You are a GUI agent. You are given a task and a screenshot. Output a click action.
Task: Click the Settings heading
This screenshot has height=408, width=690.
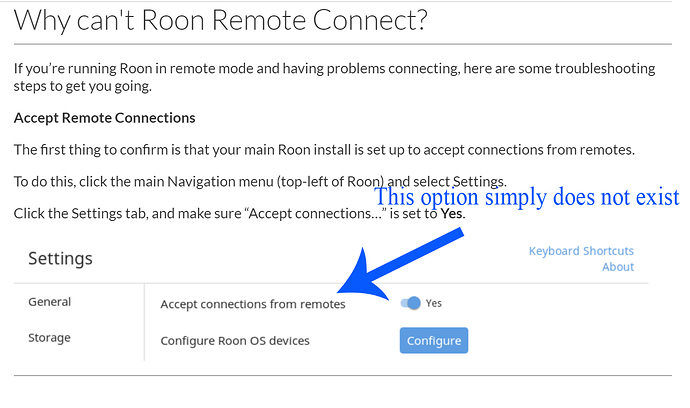point(60,258)
